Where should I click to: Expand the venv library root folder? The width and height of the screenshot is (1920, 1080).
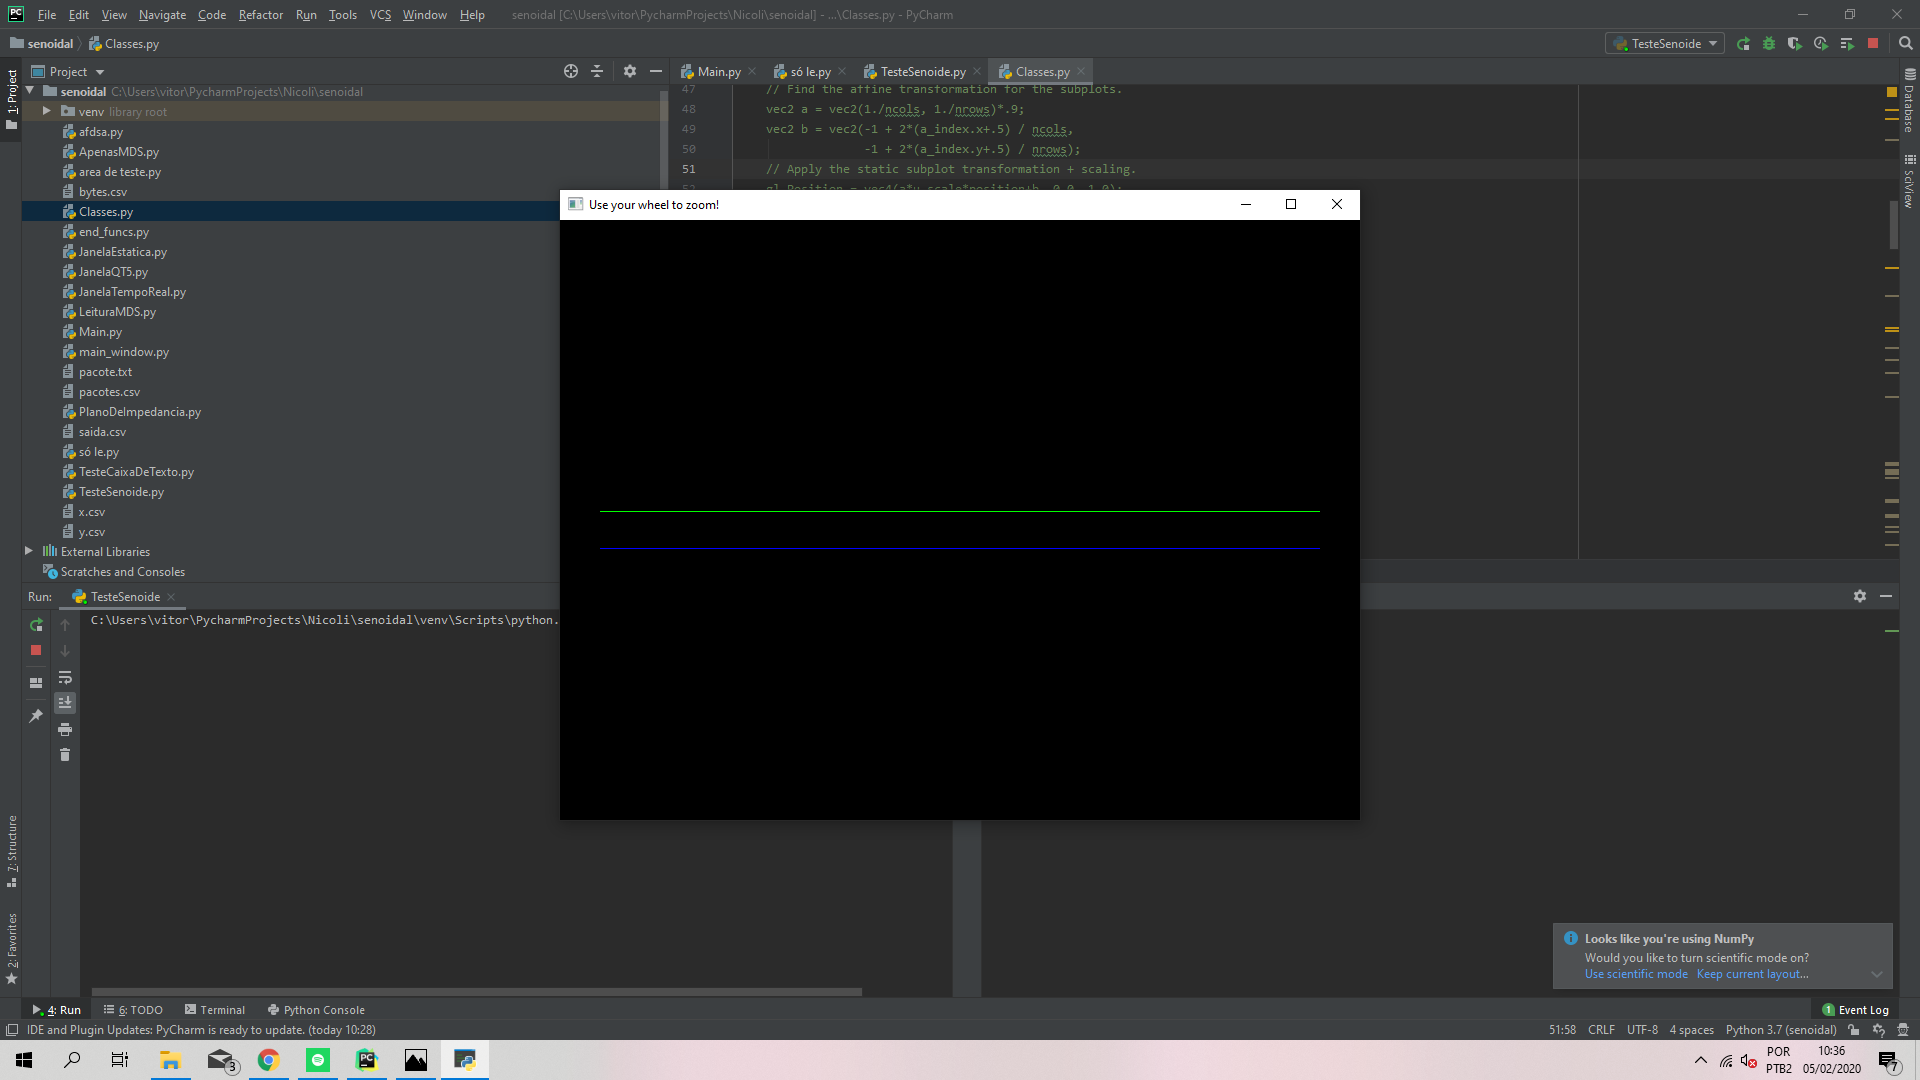46,111
